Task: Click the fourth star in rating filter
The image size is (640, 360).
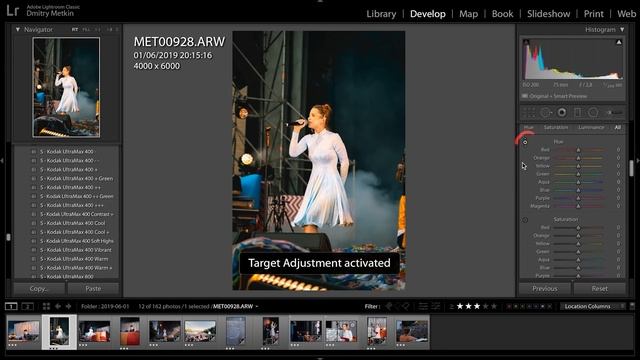Action: coord(486,306)
